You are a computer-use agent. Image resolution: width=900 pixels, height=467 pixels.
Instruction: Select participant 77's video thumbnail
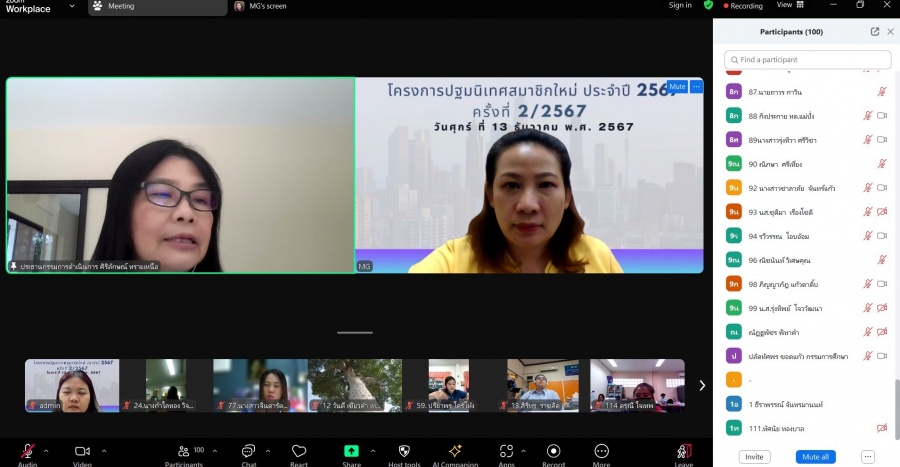pos(260,386)
